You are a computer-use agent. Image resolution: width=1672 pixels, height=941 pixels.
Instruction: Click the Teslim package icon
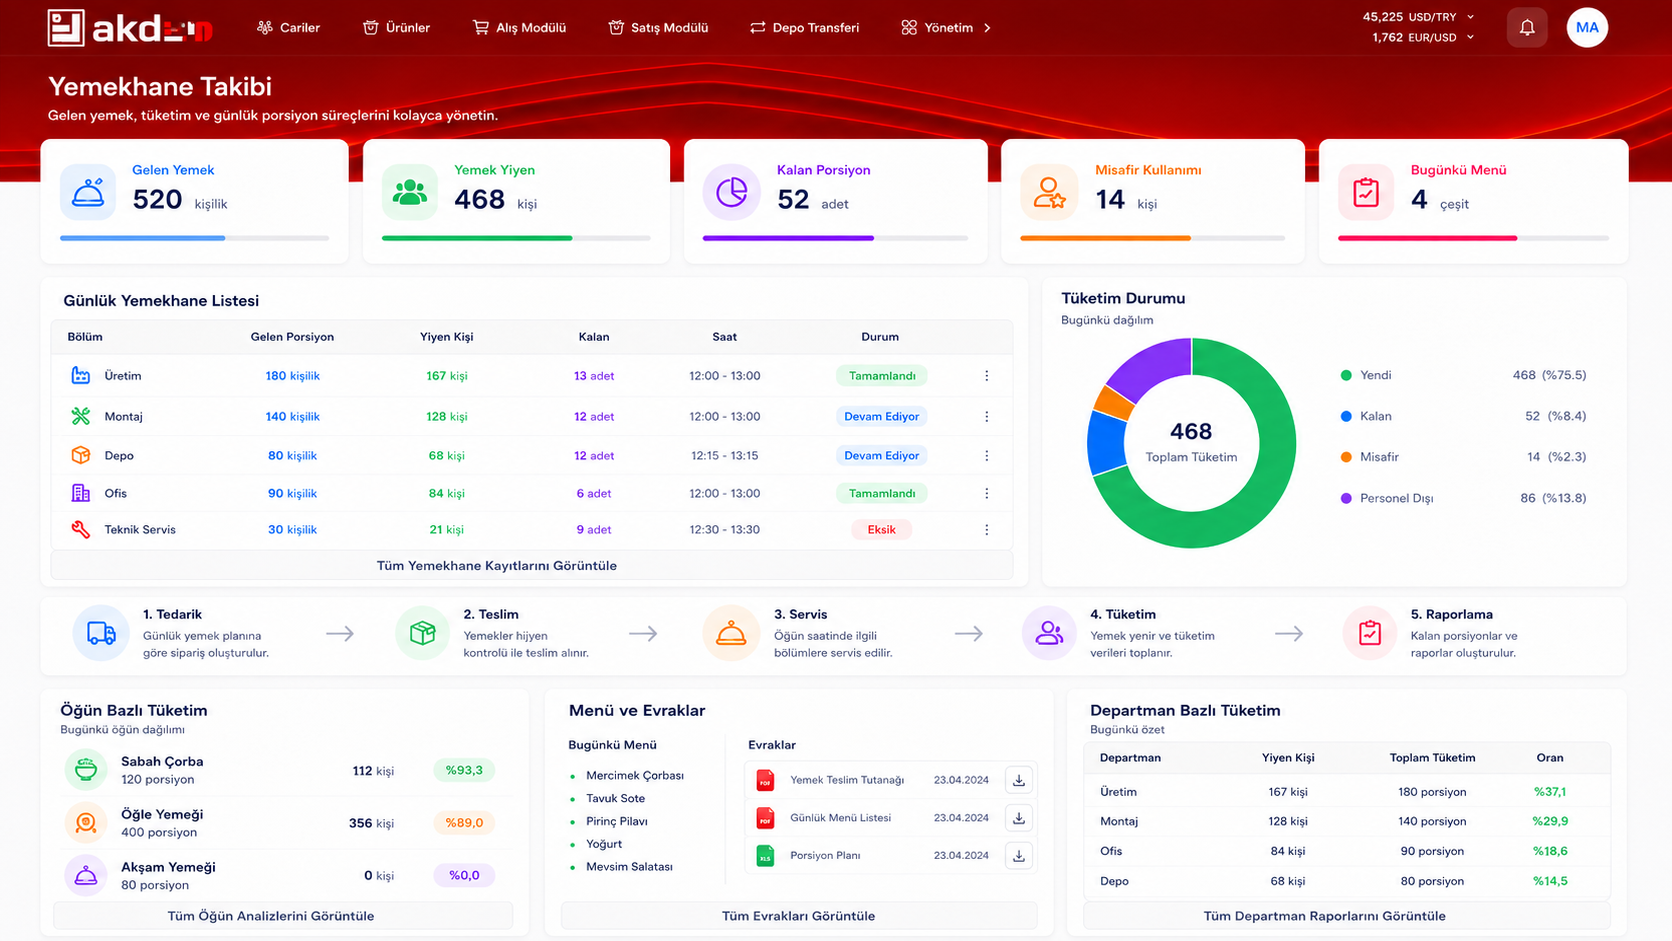point(422,633)
